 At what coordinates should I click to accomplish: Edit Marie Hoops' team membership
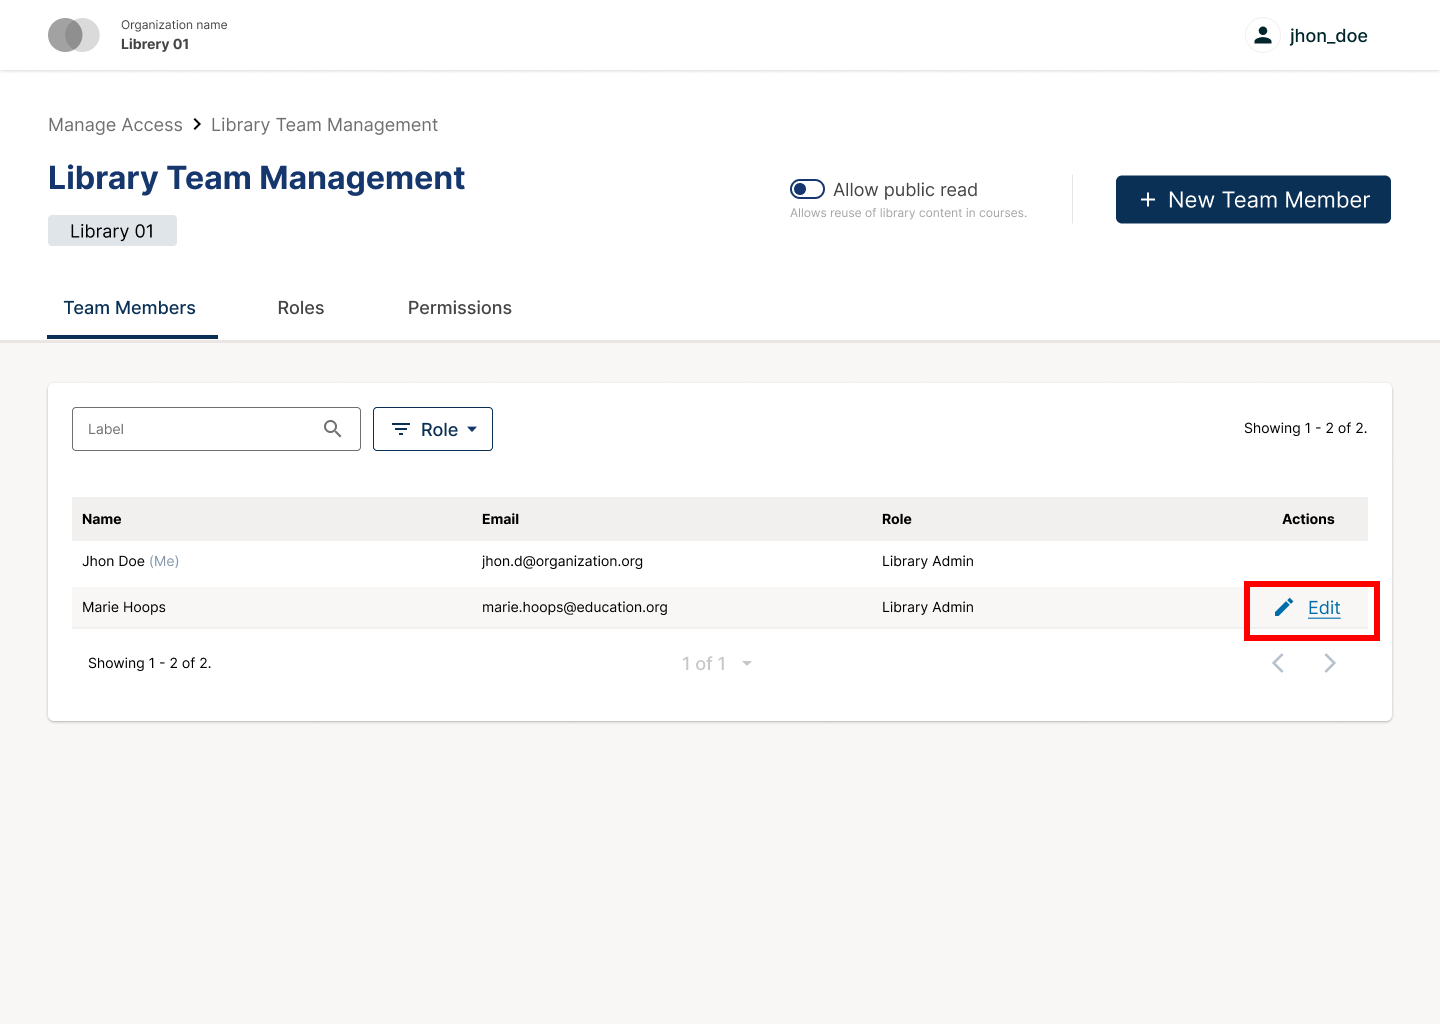click(x=1323, y=607)
